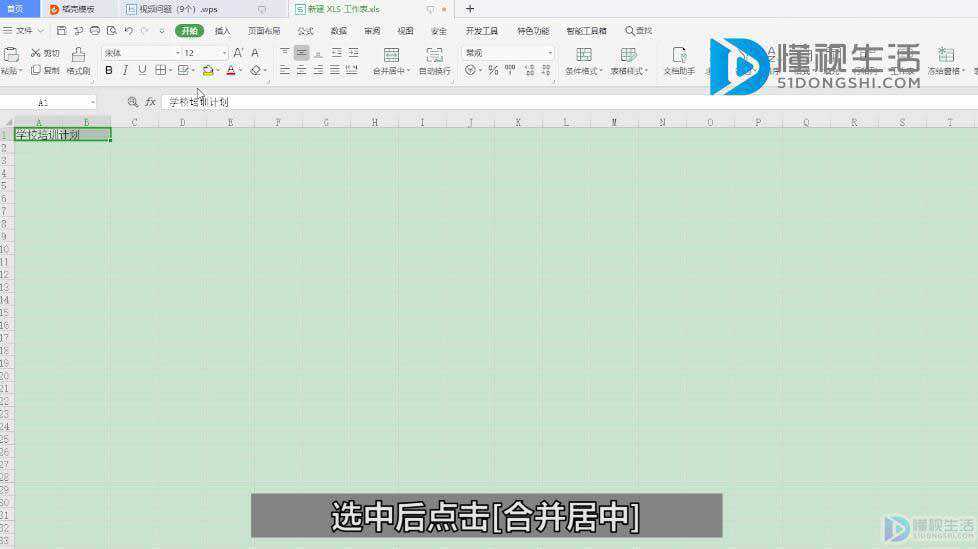Apply thousands separator format

coord(510,70)
